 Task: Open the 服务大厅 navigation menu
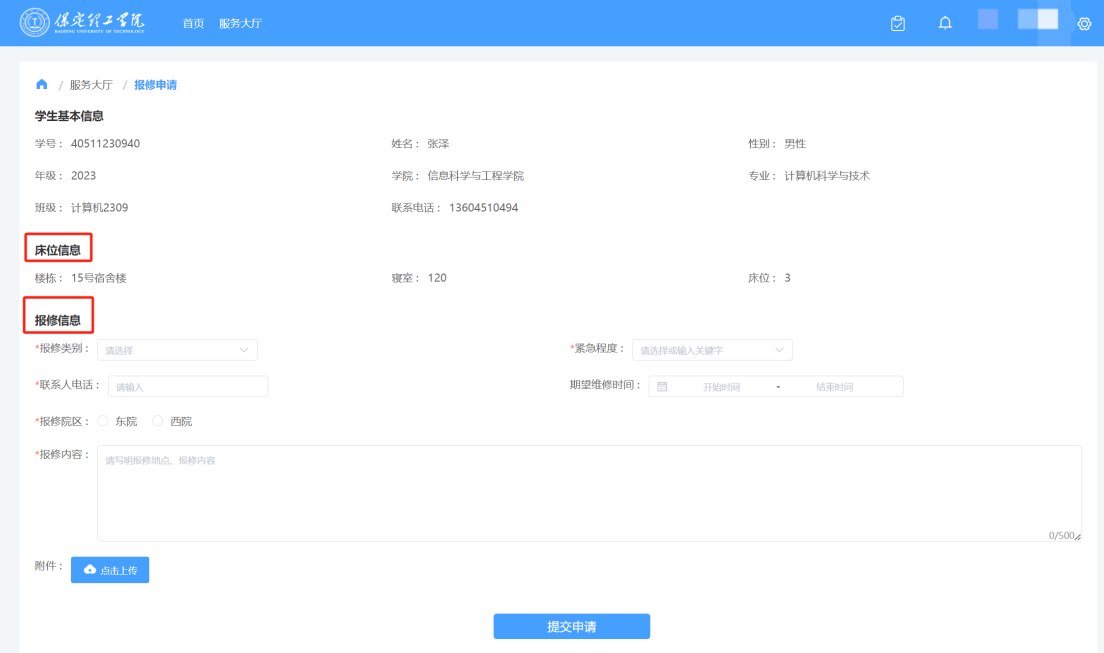click(x=240, y=22)
